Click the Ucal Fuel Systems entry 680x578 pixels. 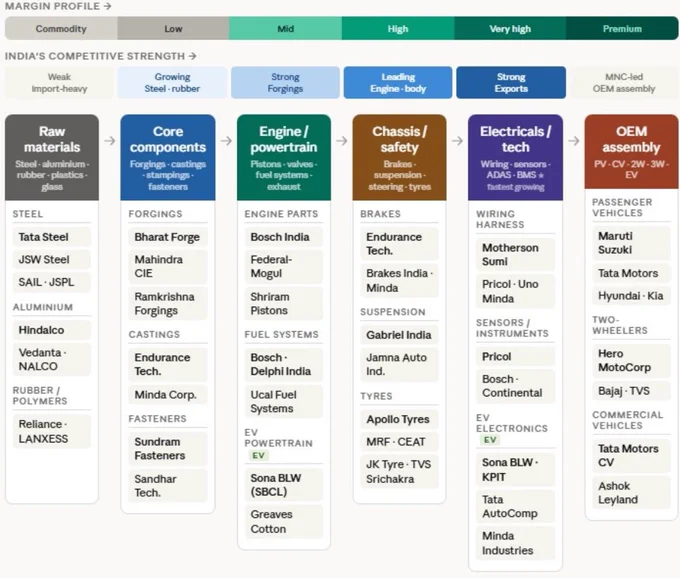pyautogui.click(x=284, y=402)
